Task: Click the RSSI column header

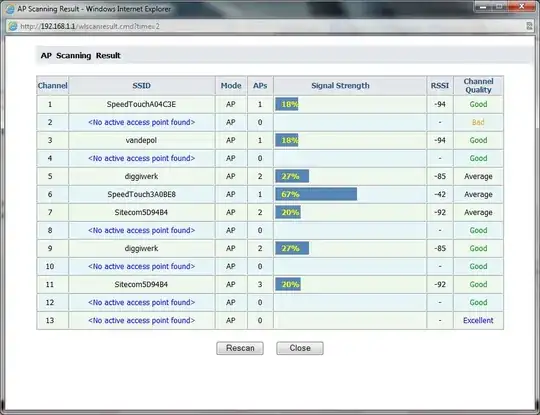Action: tap(440, 85)
